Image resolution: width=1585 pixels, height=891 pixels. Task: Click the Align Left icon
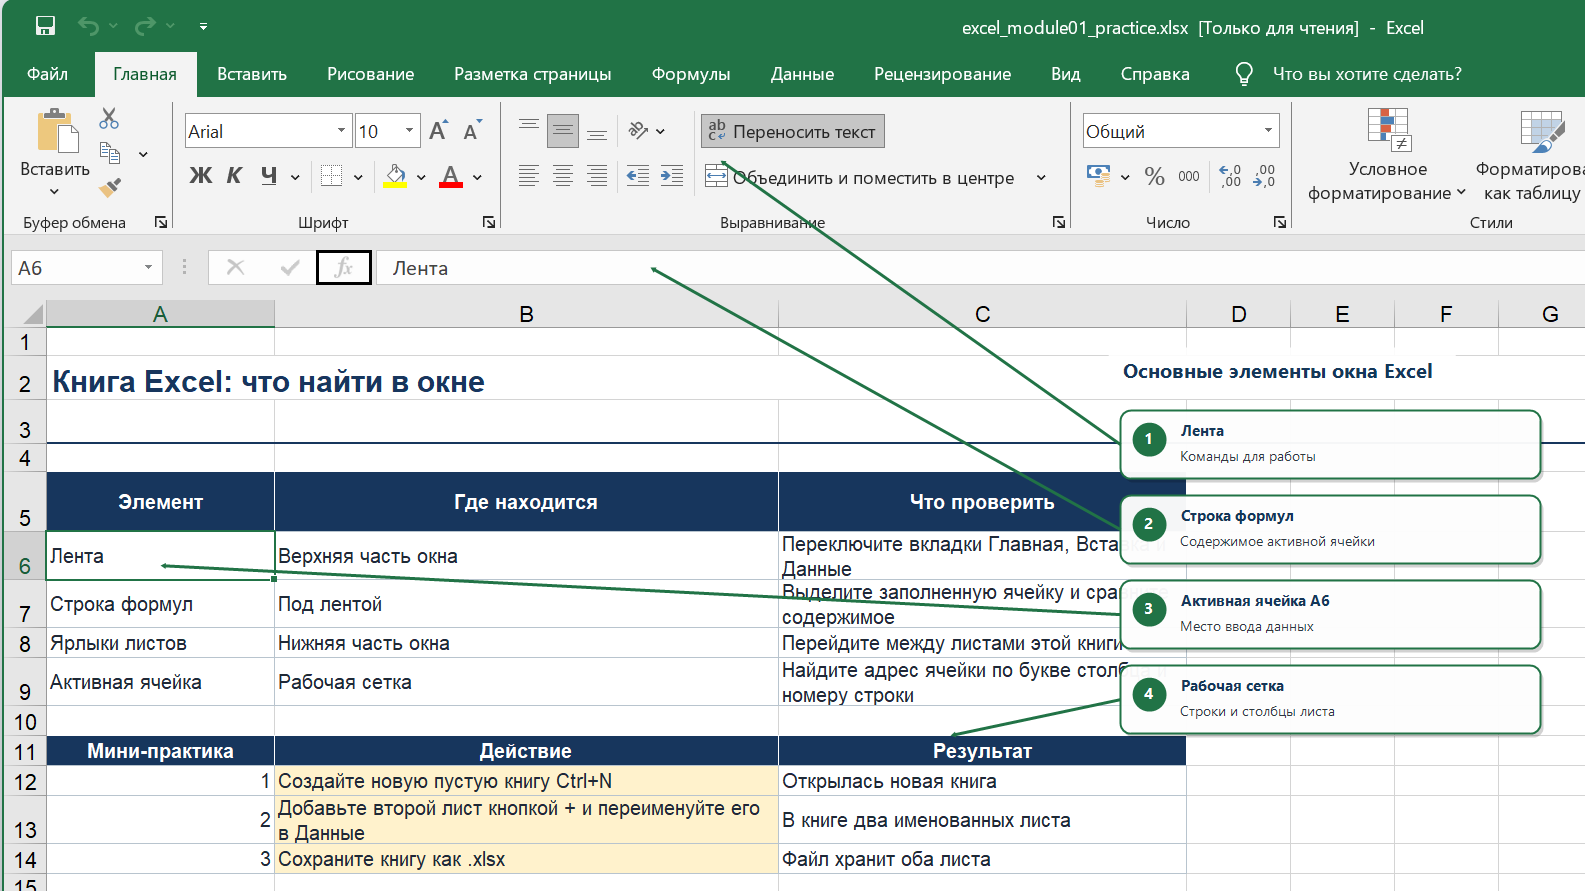pos(529,176)
